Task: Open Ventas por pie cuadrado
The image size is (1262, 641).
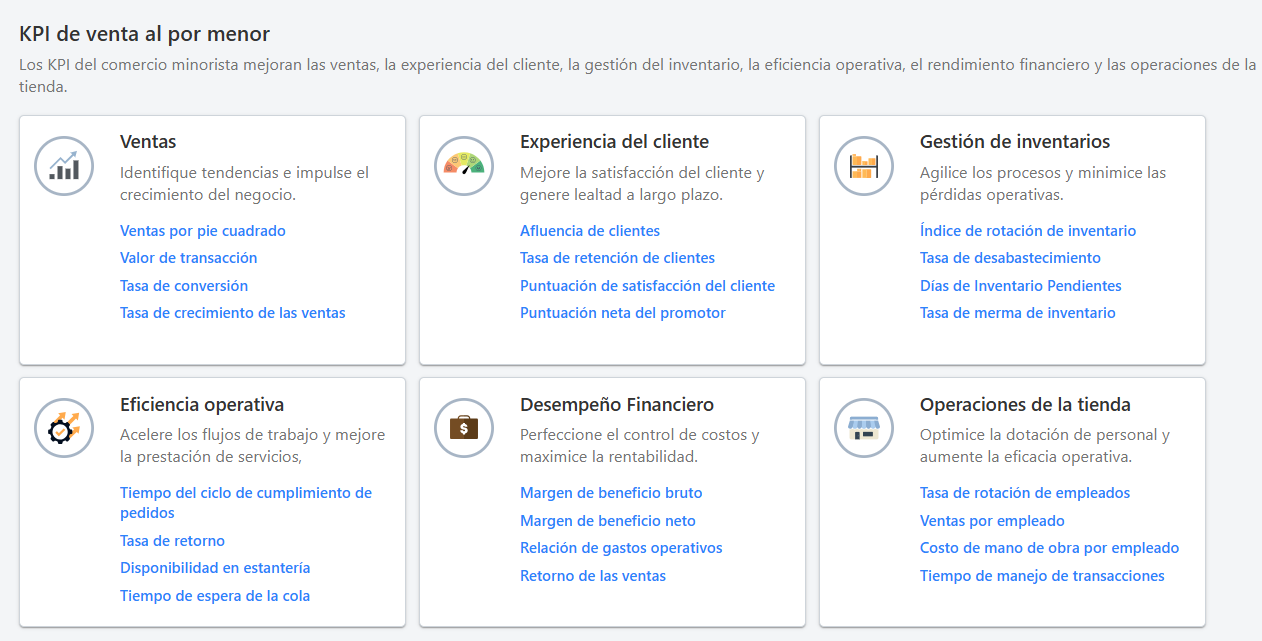Action: click(x=203, y=230)
